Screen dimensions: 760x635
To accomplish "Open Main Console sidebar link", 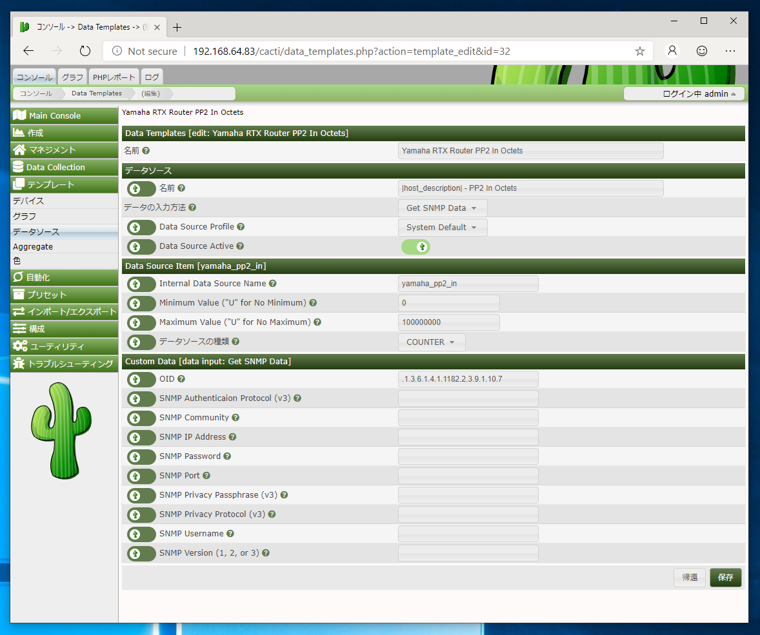I will pos(64,115).
